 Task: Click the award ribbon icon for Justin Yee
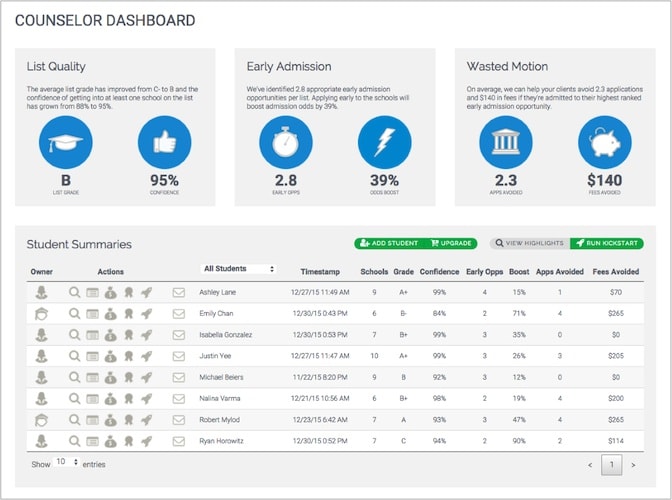click(x=129, y=356)
